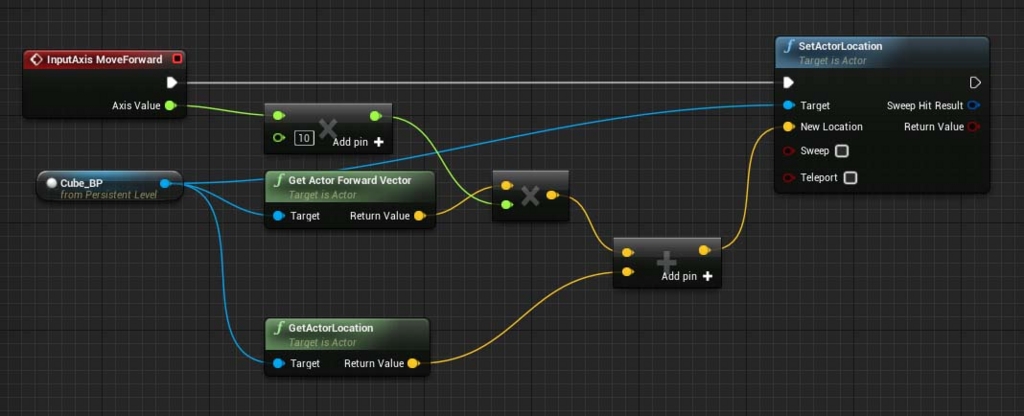1024x416 pixels.
Task: Click the exec output pin of SetActorLocation
Action: click(x=975, y=82)
